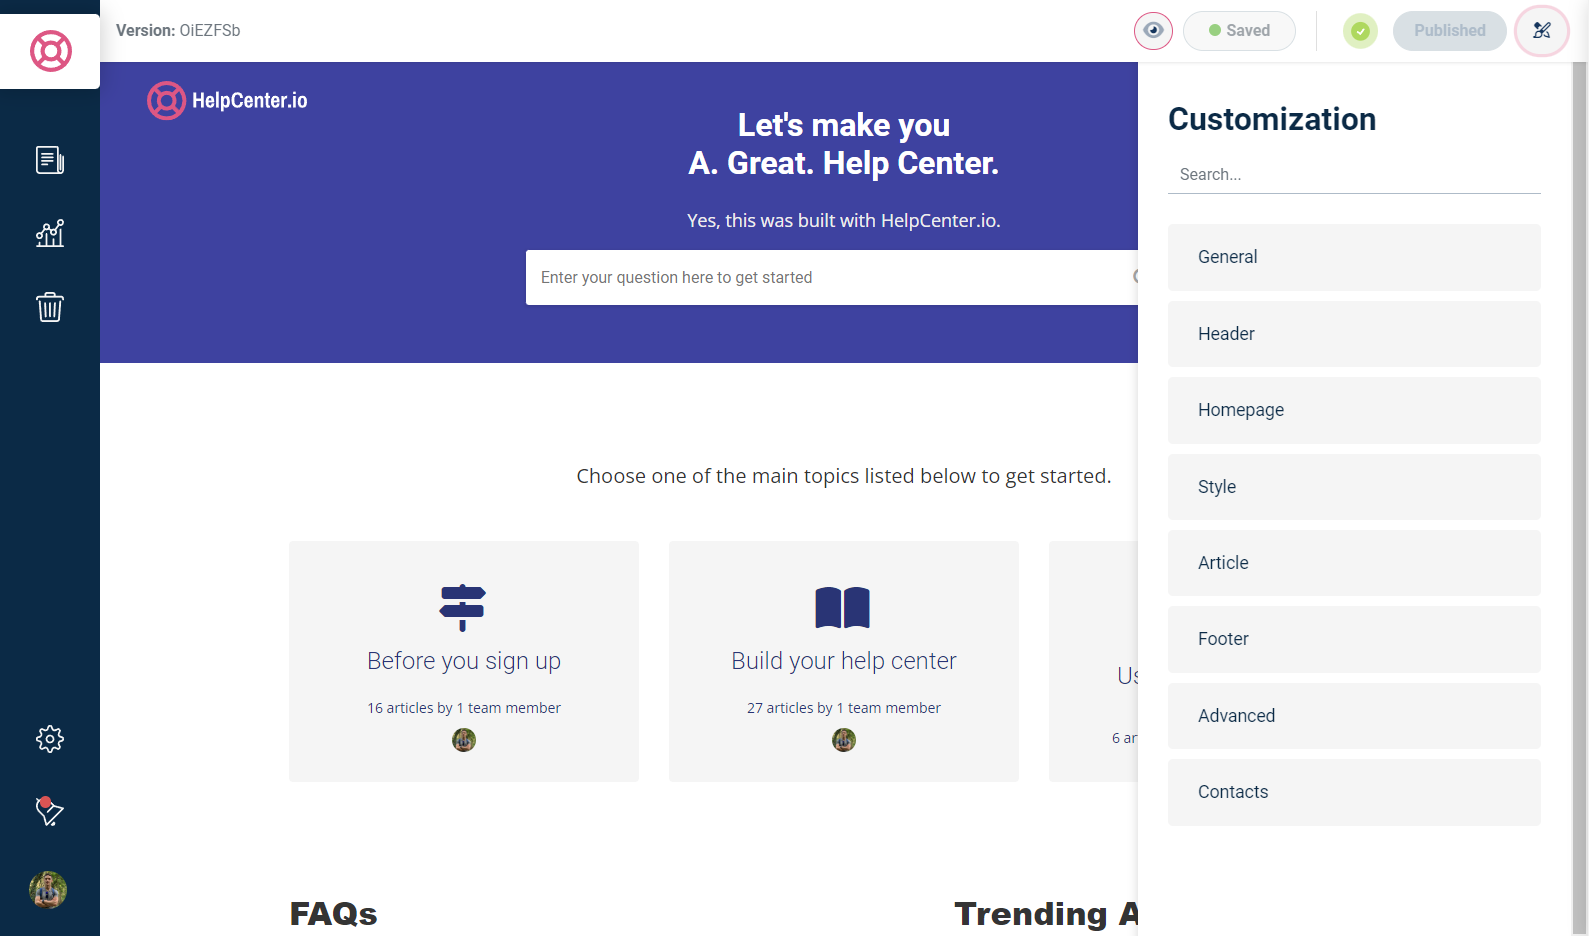
Task: Expand the Homepage customization section
Action: click(x=1354, y=410)
